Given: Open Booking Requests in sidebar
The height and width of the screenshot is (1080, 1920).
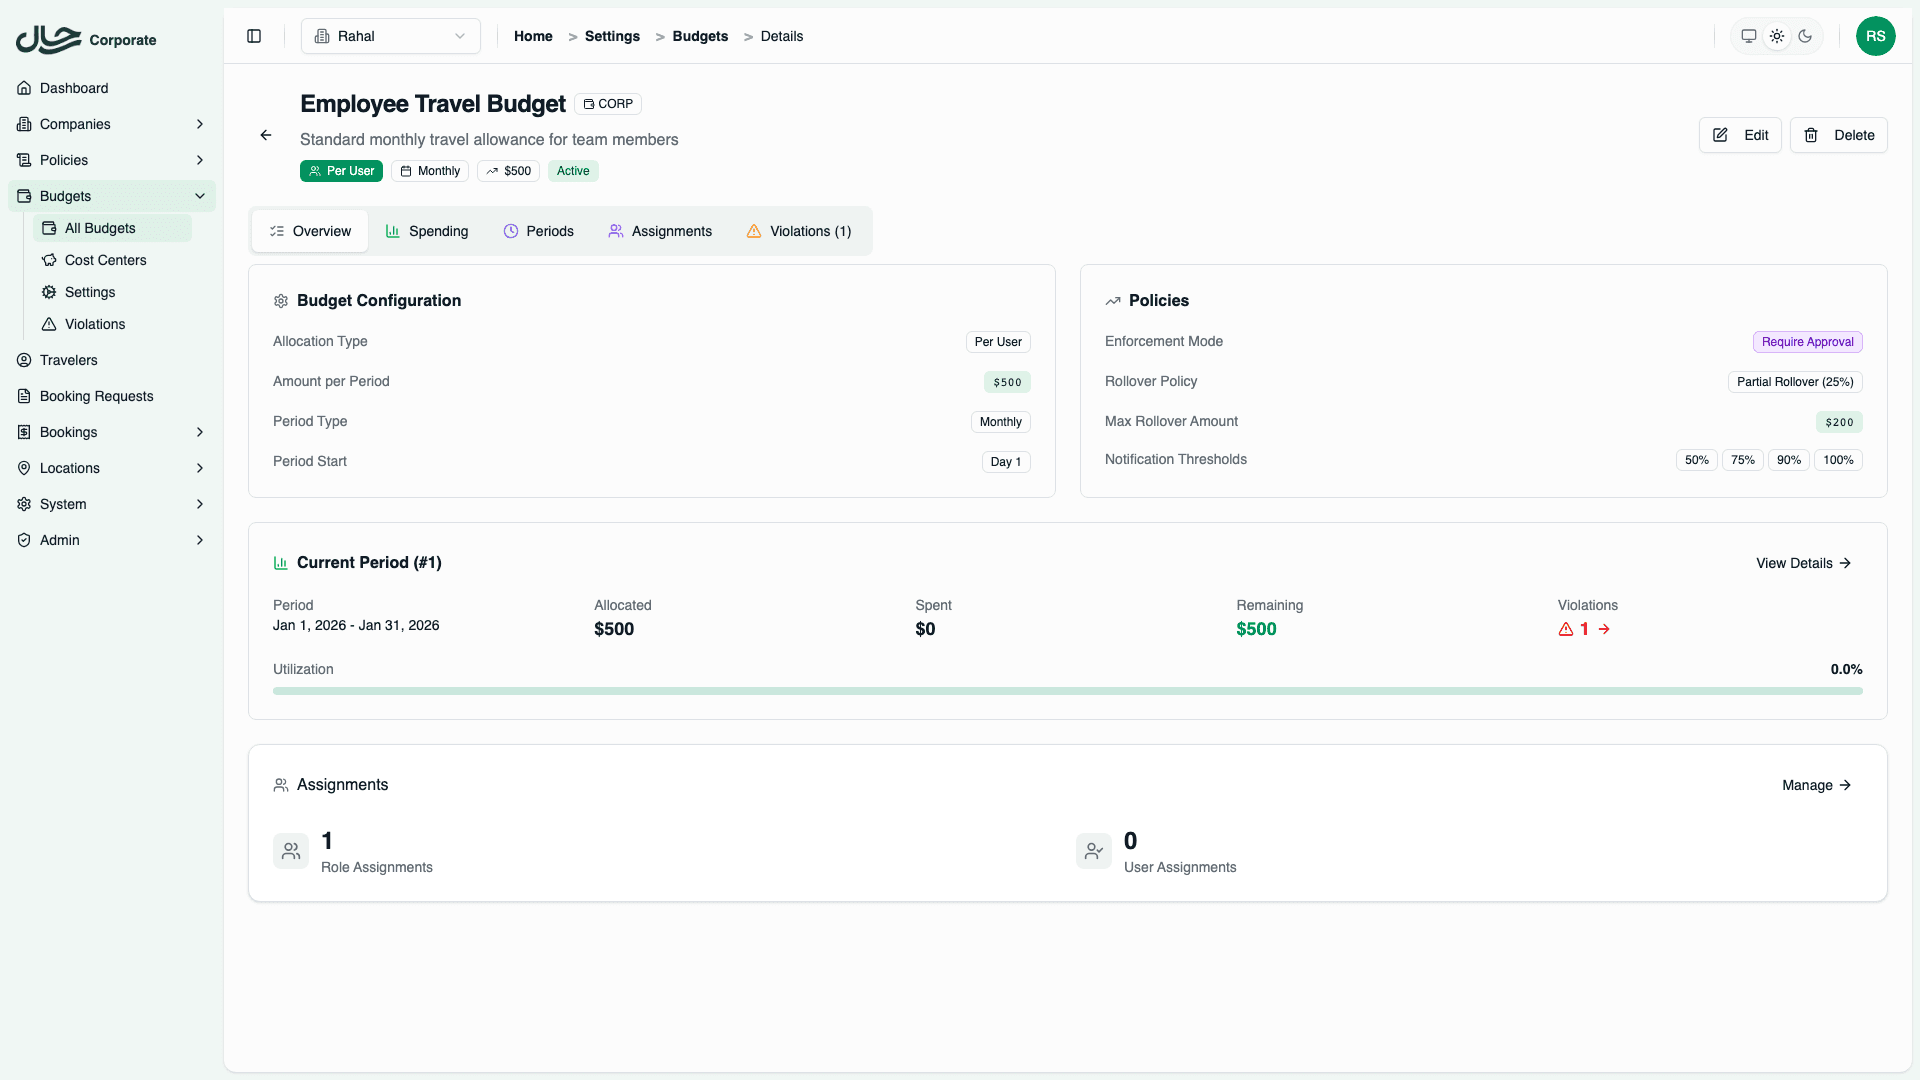Looking at the screenshot, I should (96, 396).
